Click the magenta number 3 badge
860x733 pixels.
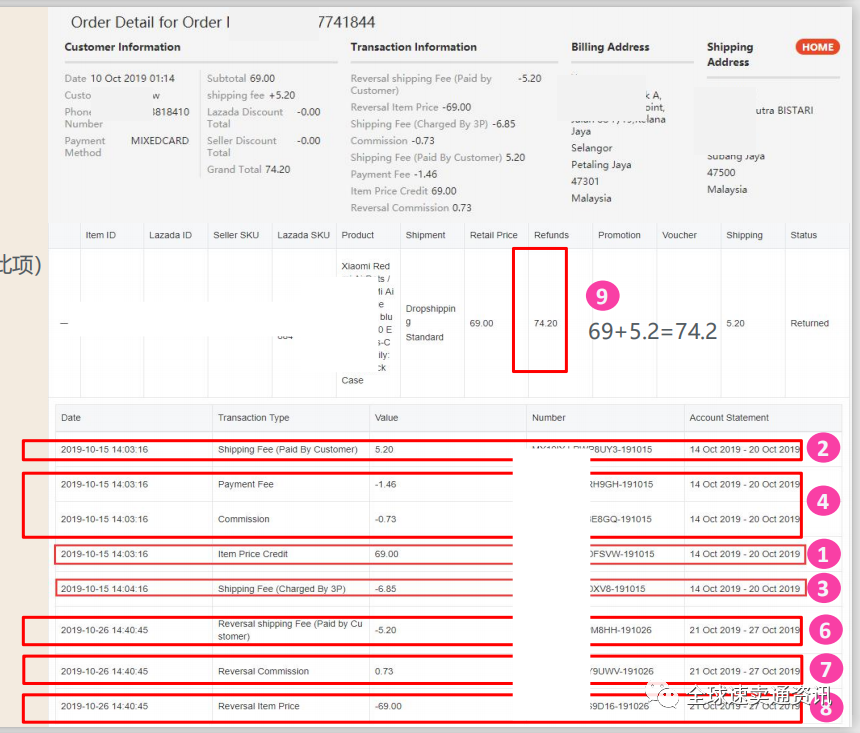click(822, 588)
